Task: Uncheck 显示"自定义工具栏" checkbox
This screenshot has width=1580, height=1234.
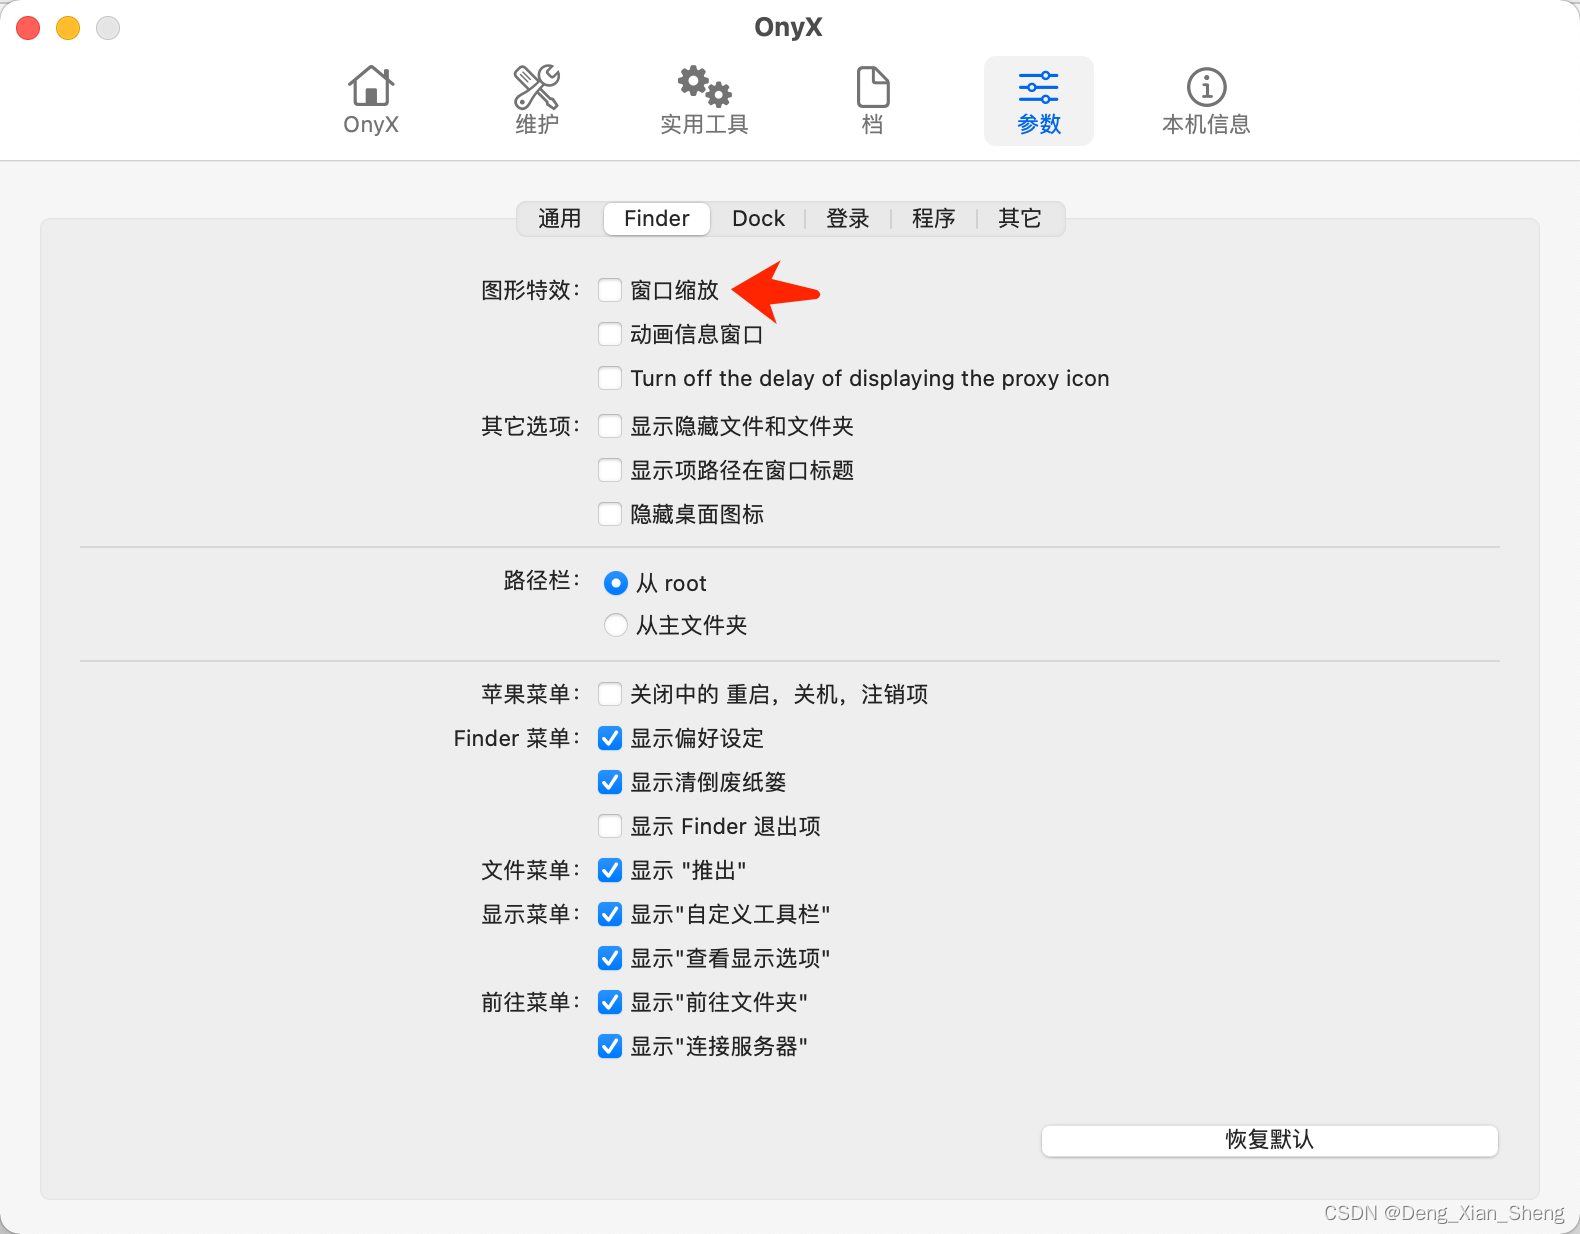Action: 610,914
